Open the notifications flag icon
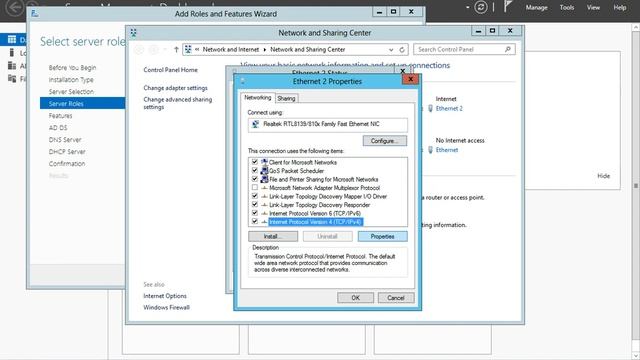This screenshot has width=640, height=360. pyautogui.click(x=507, y=7)
